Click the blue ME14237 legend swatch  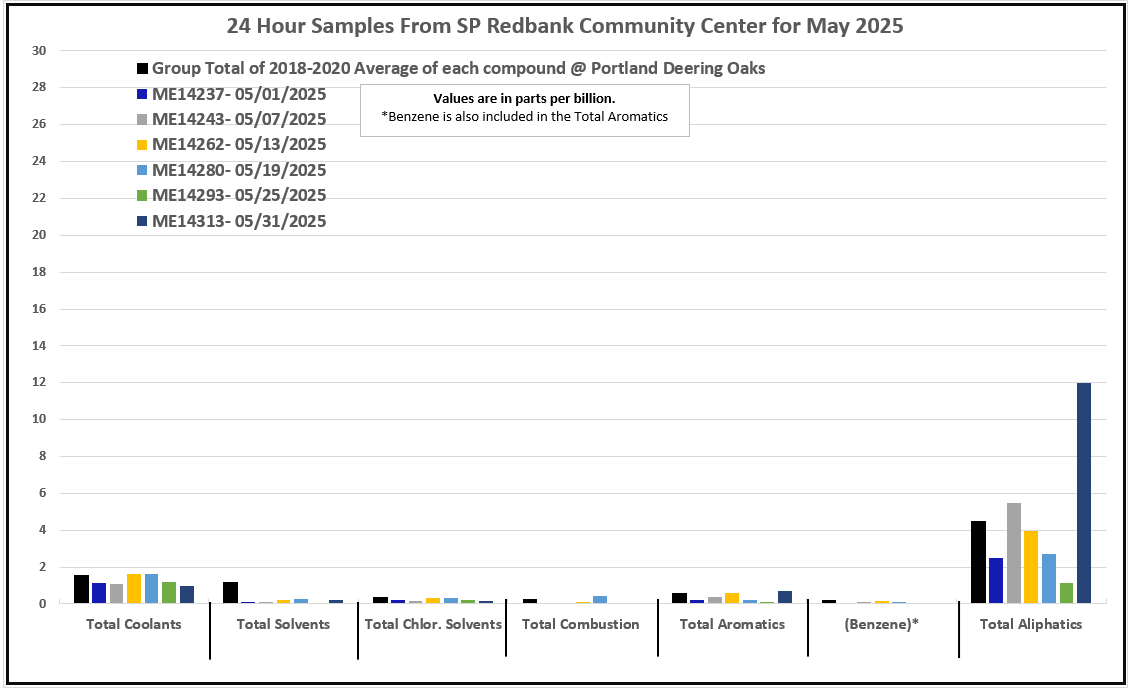click(x=143, y=95)
